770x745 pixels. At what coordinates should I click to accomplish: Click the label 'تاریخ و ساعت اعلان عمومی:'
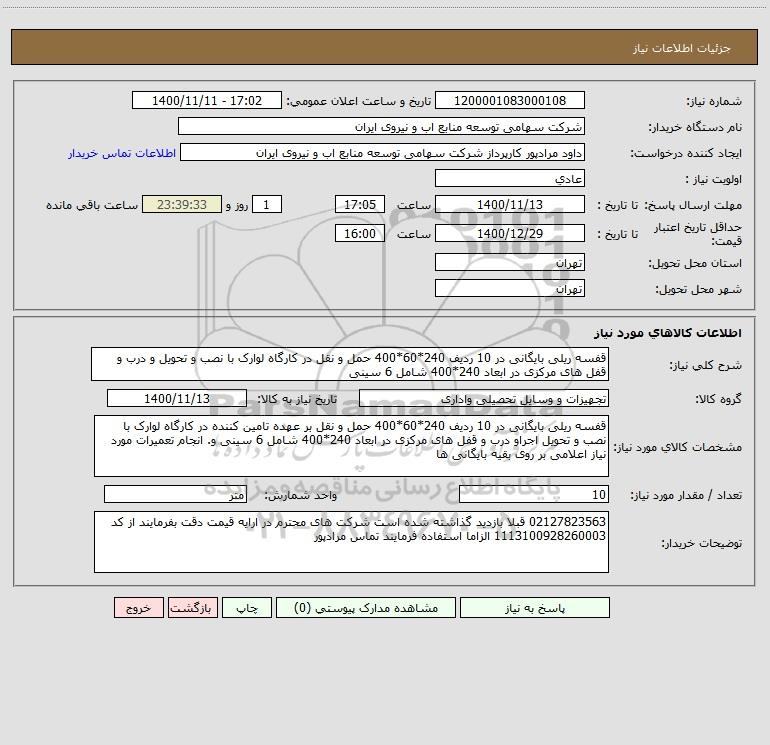[x=358, y=101]
